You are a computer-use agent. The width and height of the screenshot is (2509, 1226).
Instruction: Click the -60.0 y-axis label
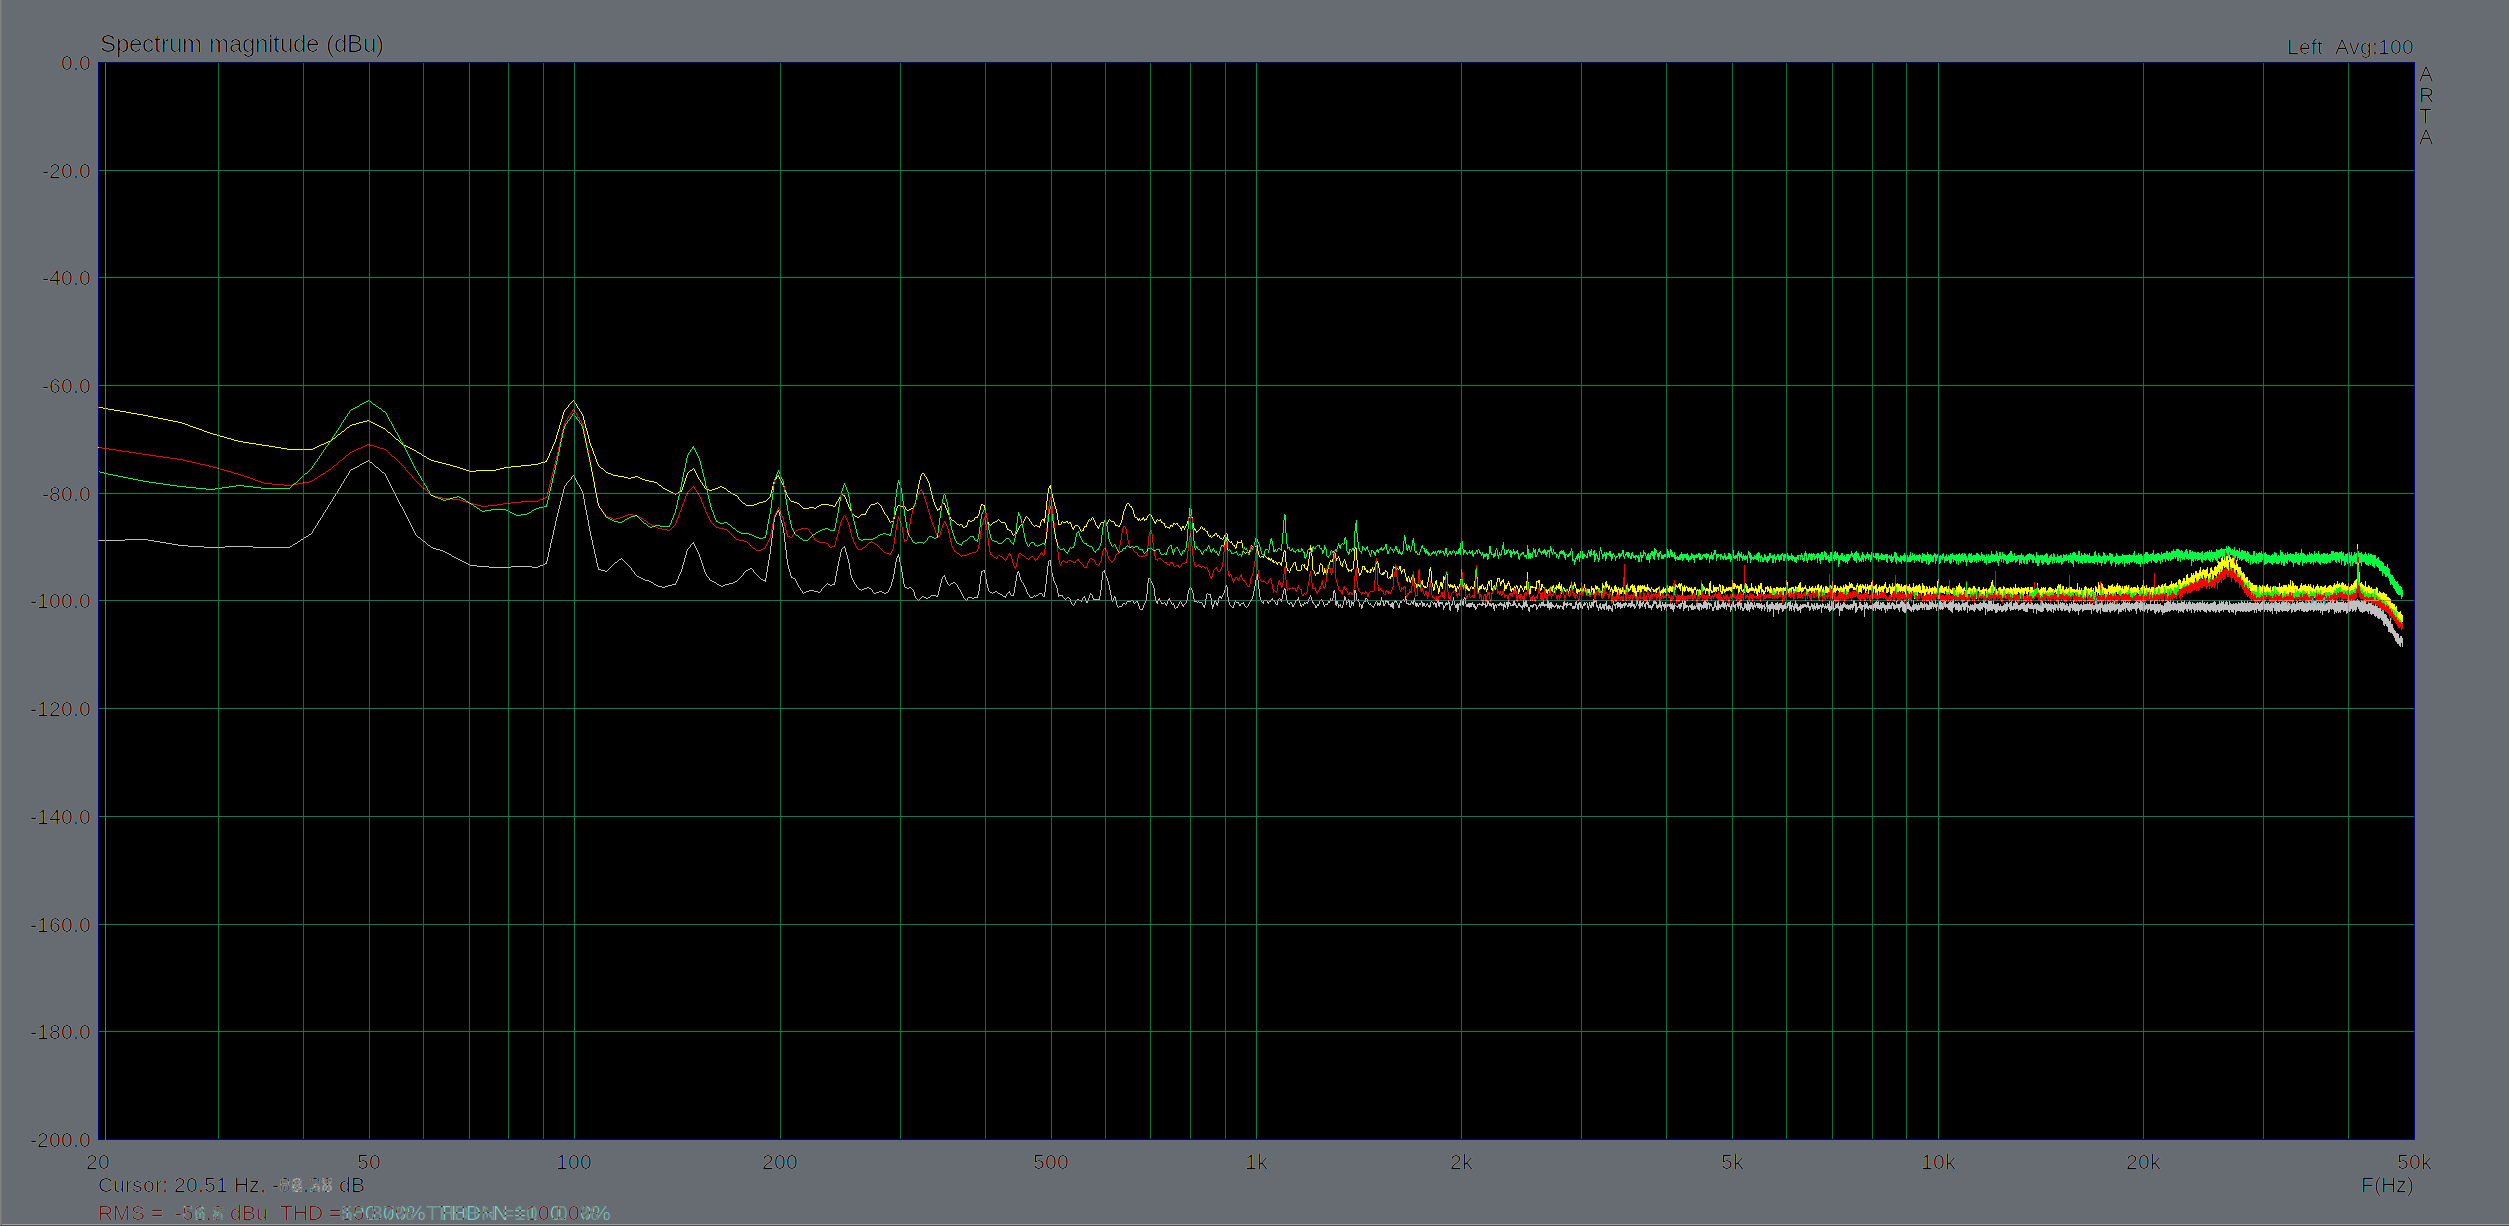pyautogui.click(x=66, y=386)
